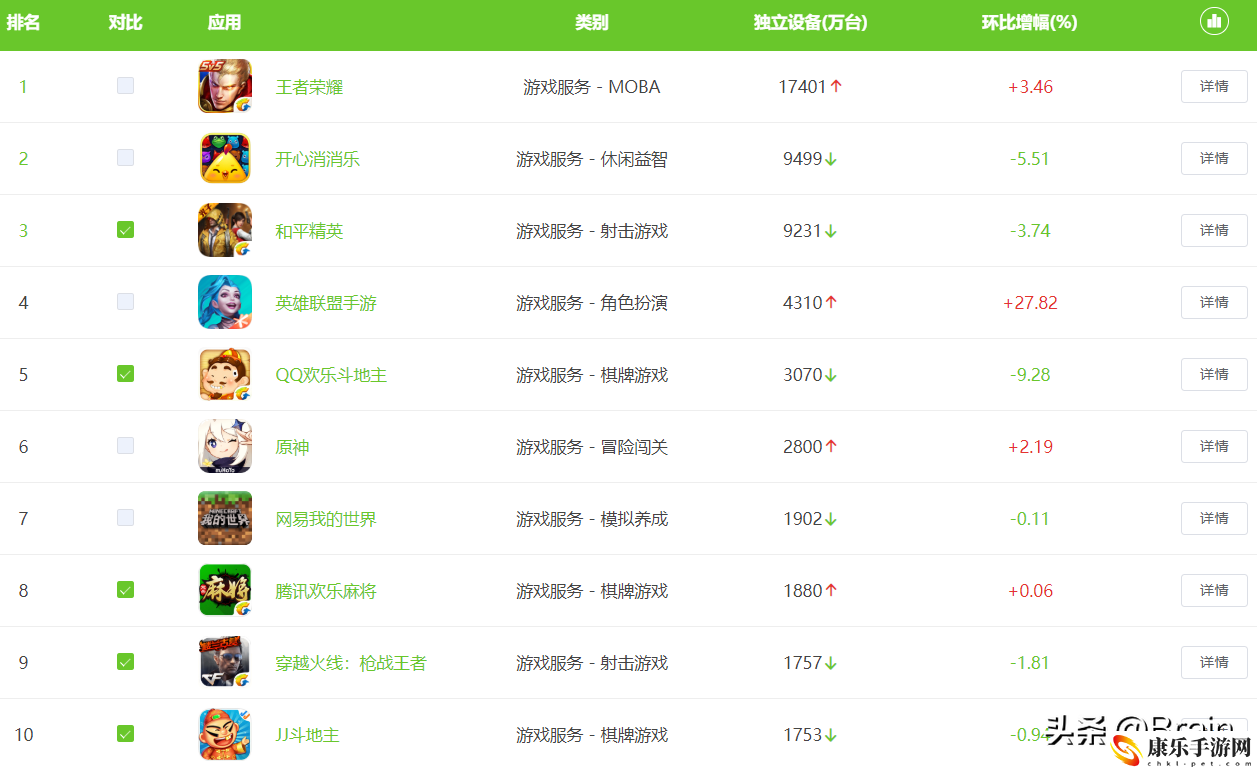
Task: Check the compare box for 原神
Action: coord(125,446)
